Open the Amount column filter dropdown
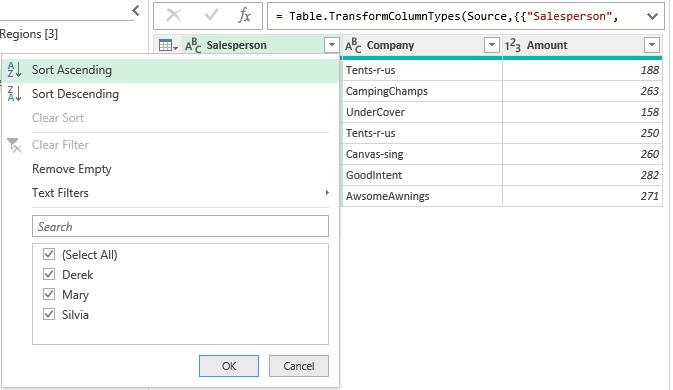 click(x=652, y=45)
